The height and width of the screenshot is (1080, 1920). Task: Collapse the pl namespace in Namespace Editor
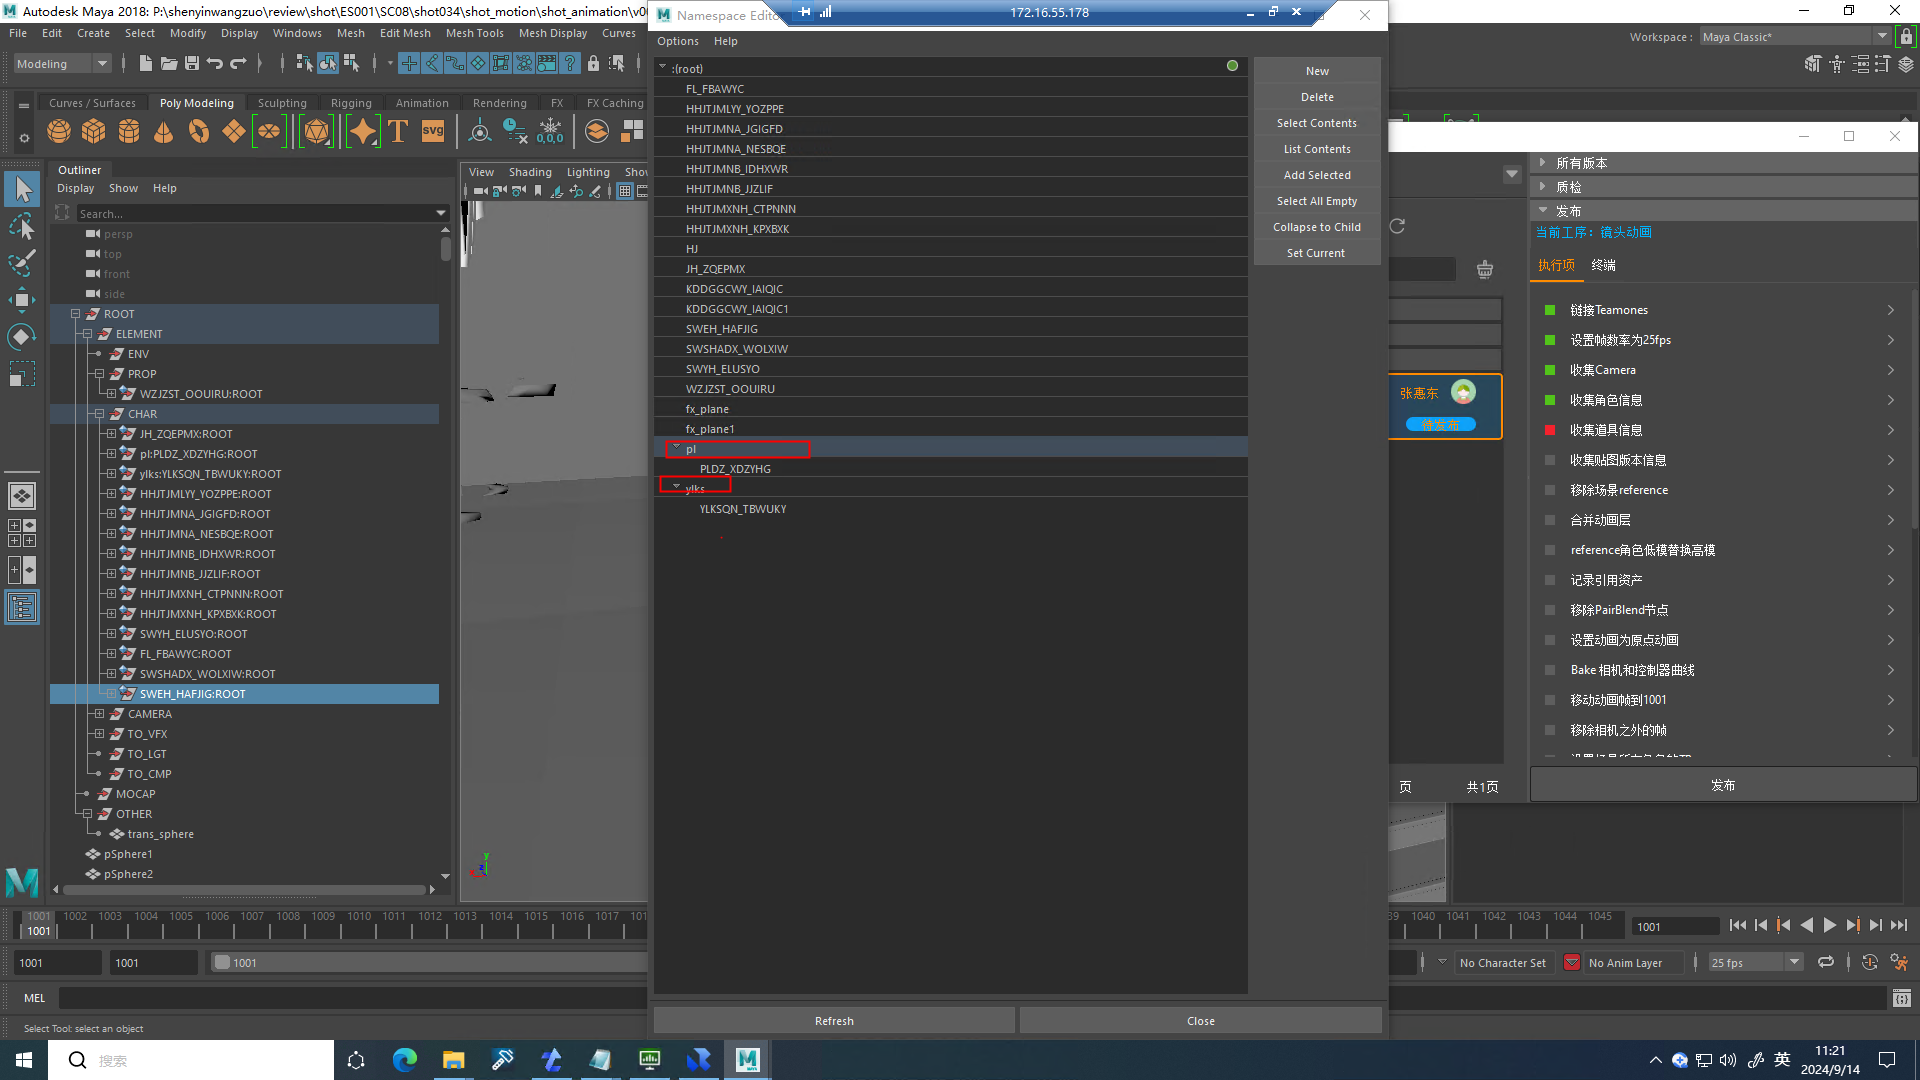point(677,447)
